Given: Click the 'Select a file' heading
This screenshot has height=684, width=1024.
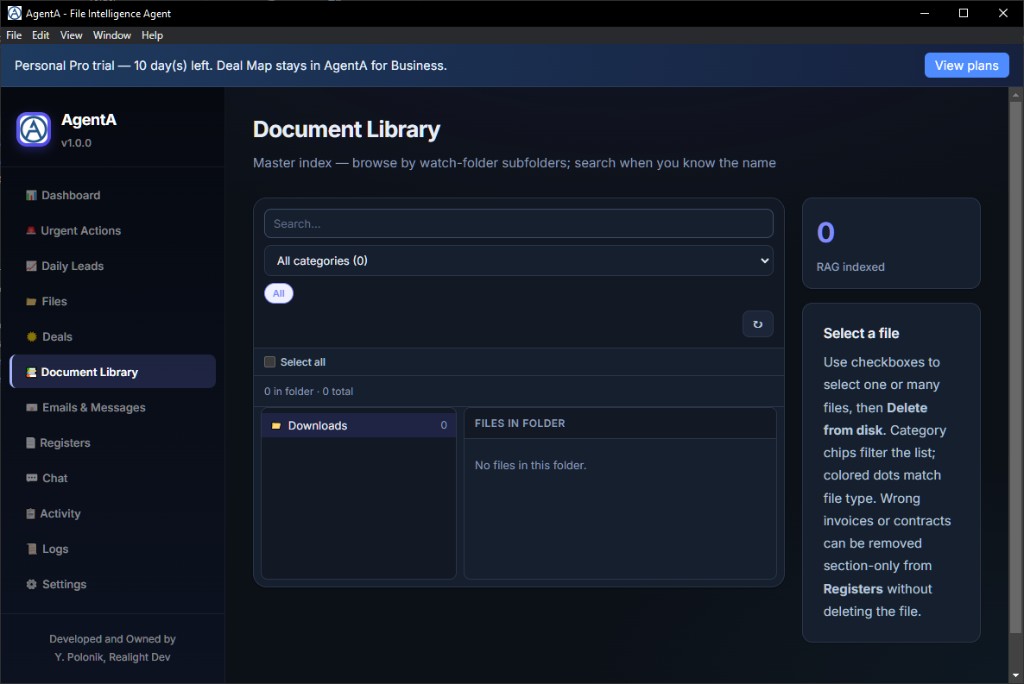Looking at the screenshot, I should 861,333.
